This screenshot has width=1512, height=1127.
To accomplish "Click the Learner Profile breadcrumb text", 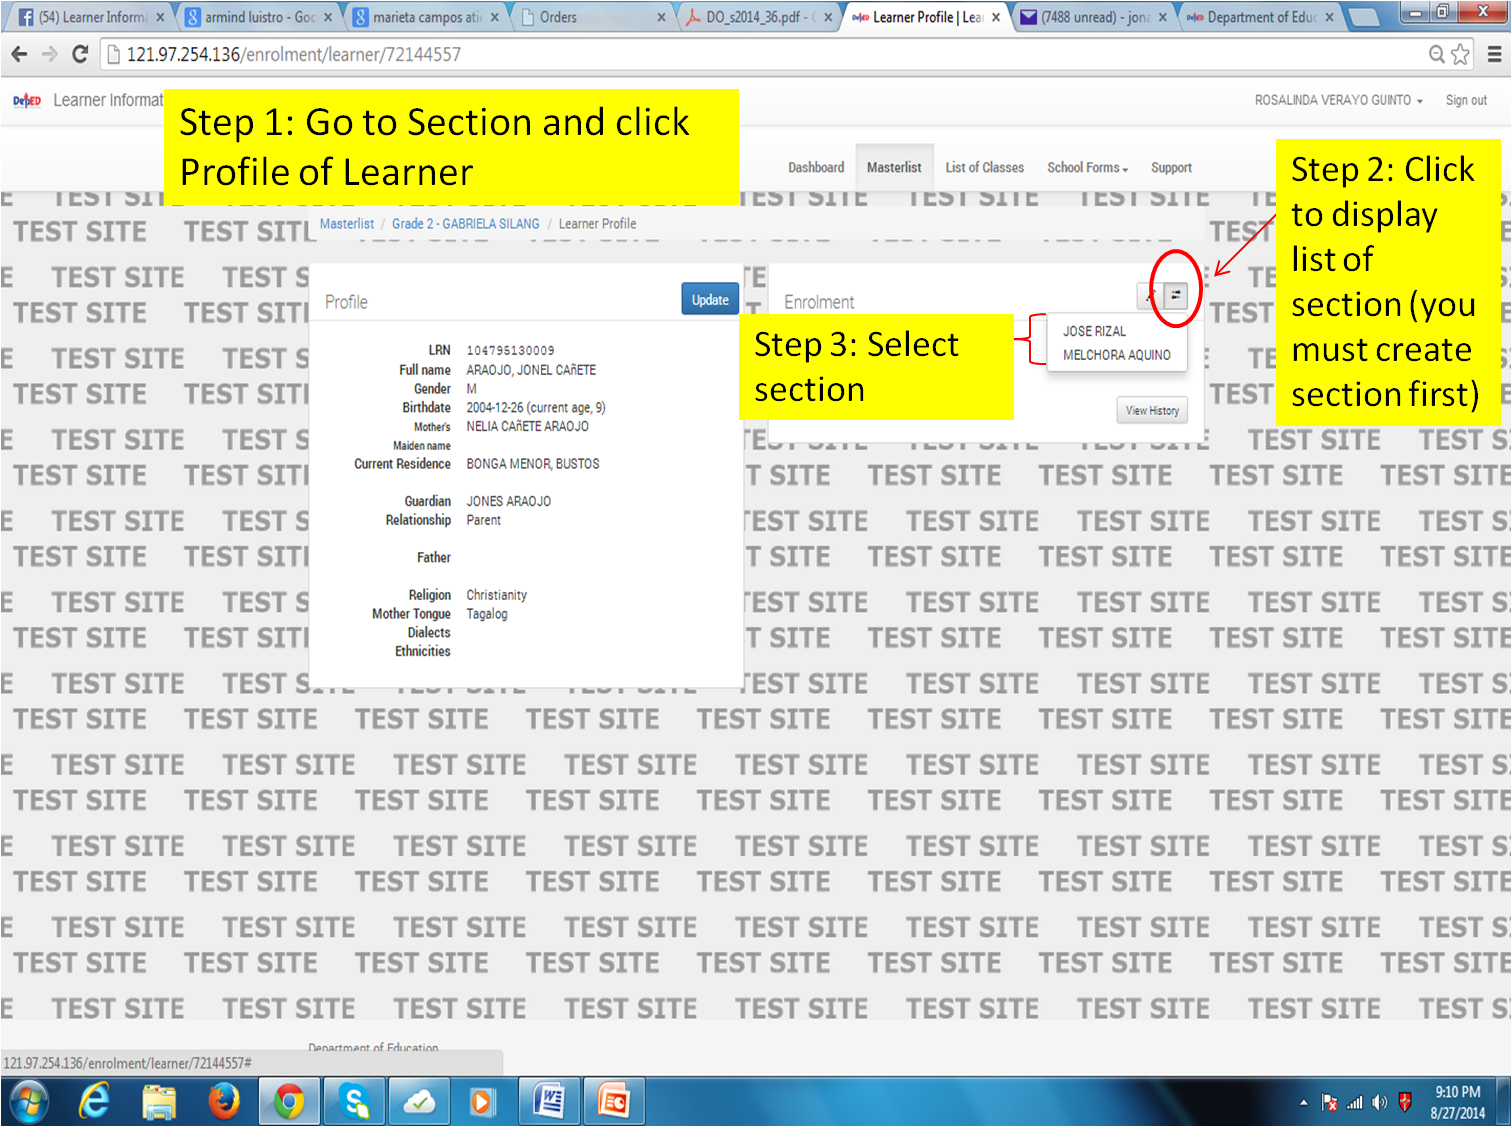I will [597, 224].
